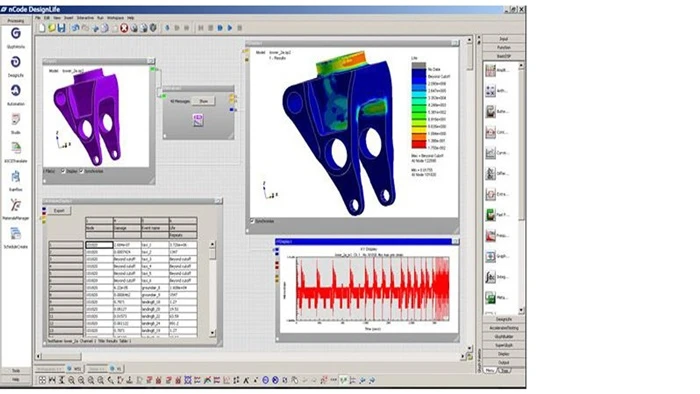700x394 pixels.
Task: Click the red stop/cancel toolbar icon
Action: (x=124, y=28)
